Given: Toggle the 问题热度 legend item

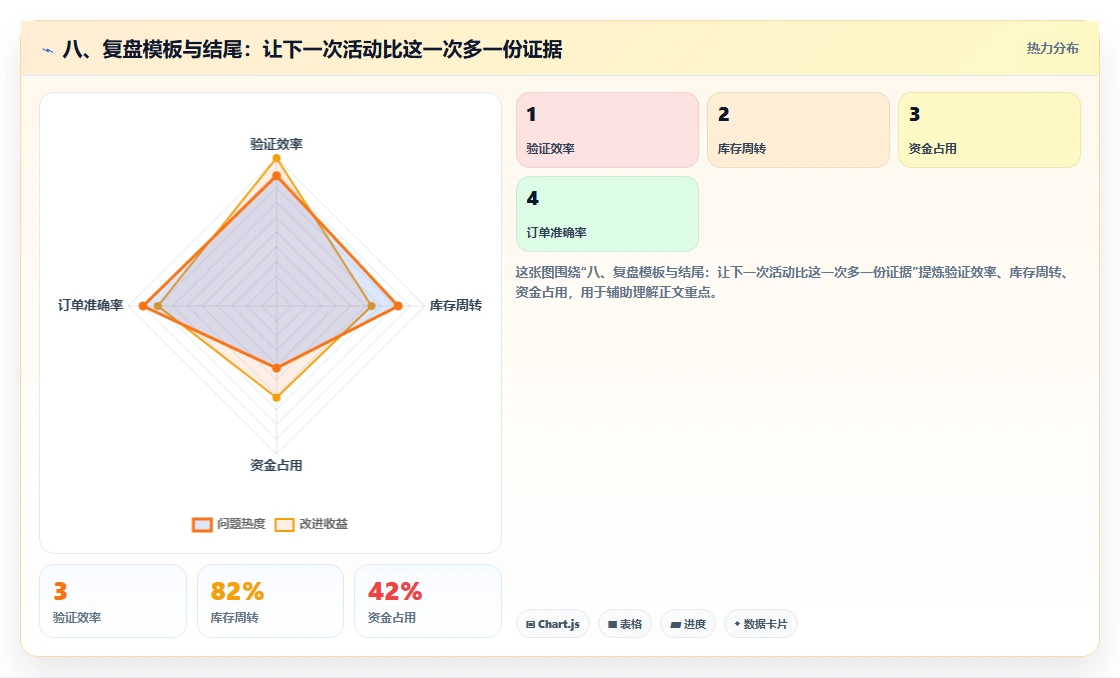Looking at the screenshot, I should 229,524.
